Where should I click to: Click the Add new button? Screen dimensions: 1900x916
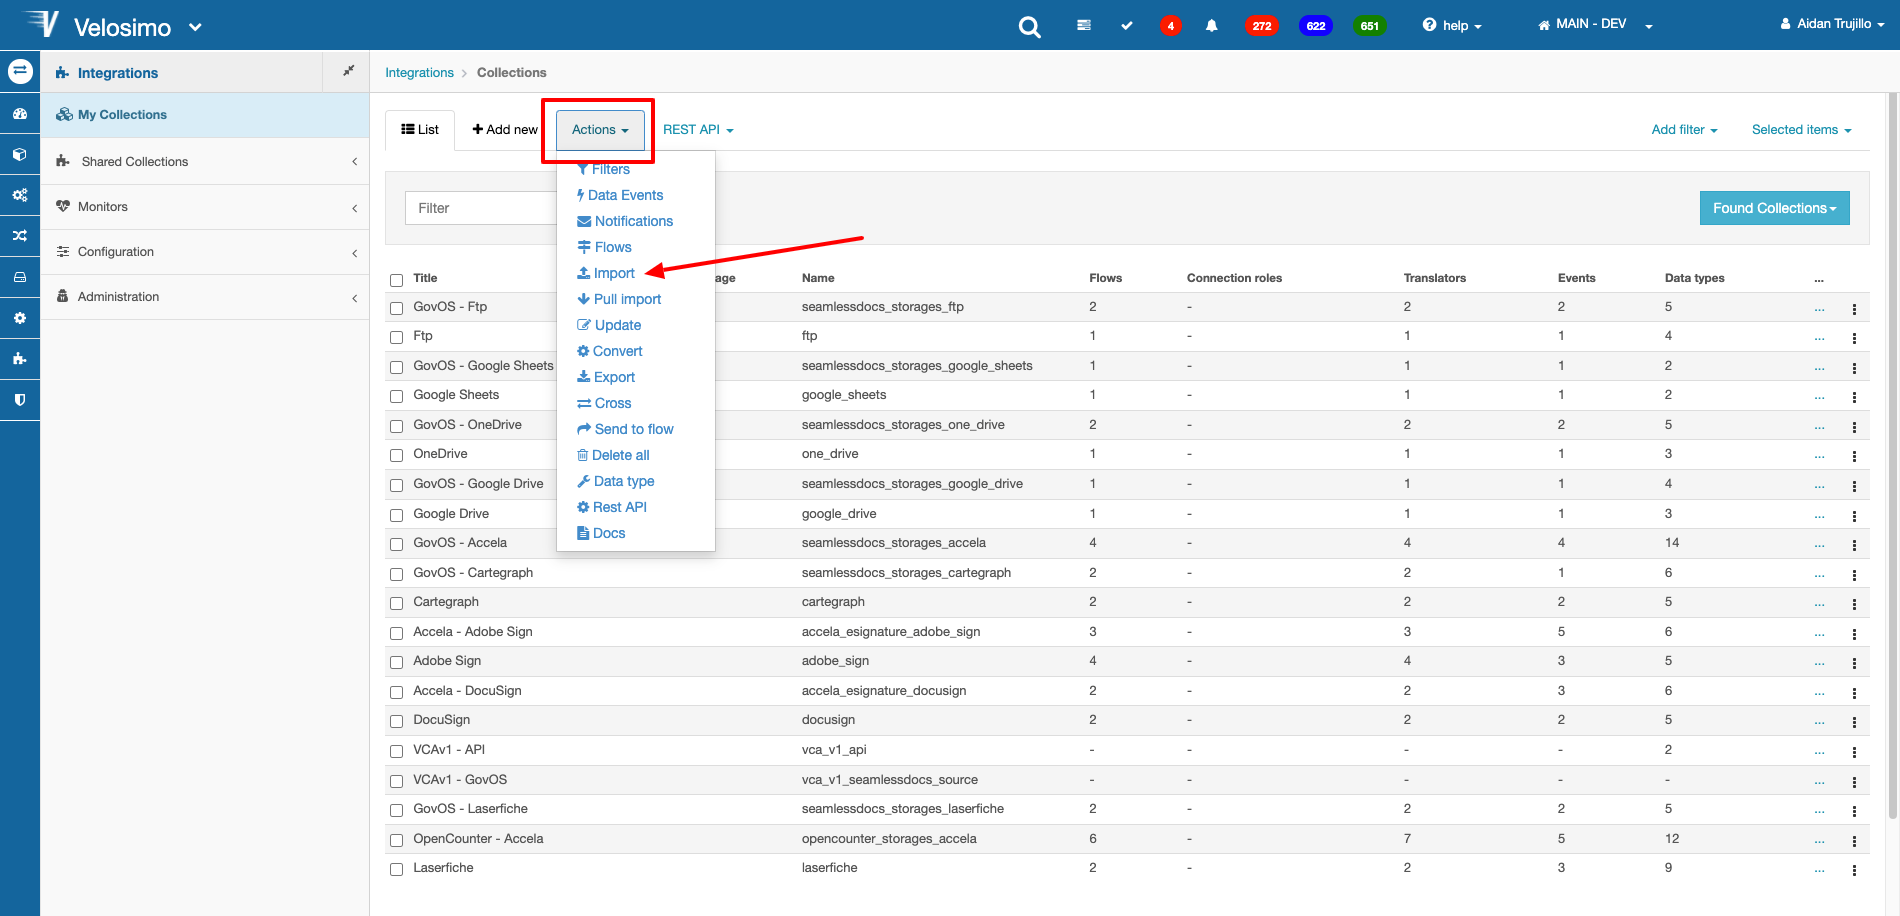[505, 130]
